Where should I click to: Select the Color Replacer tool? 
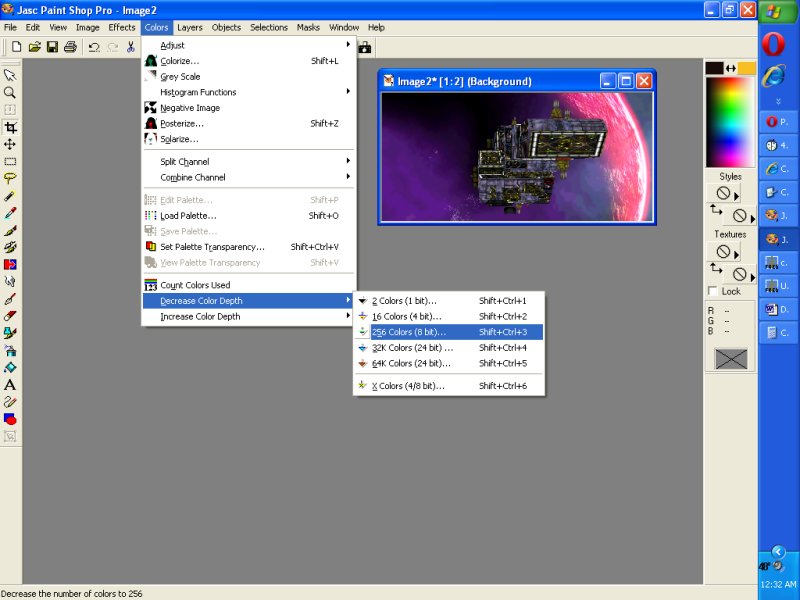tap(10, 264)
